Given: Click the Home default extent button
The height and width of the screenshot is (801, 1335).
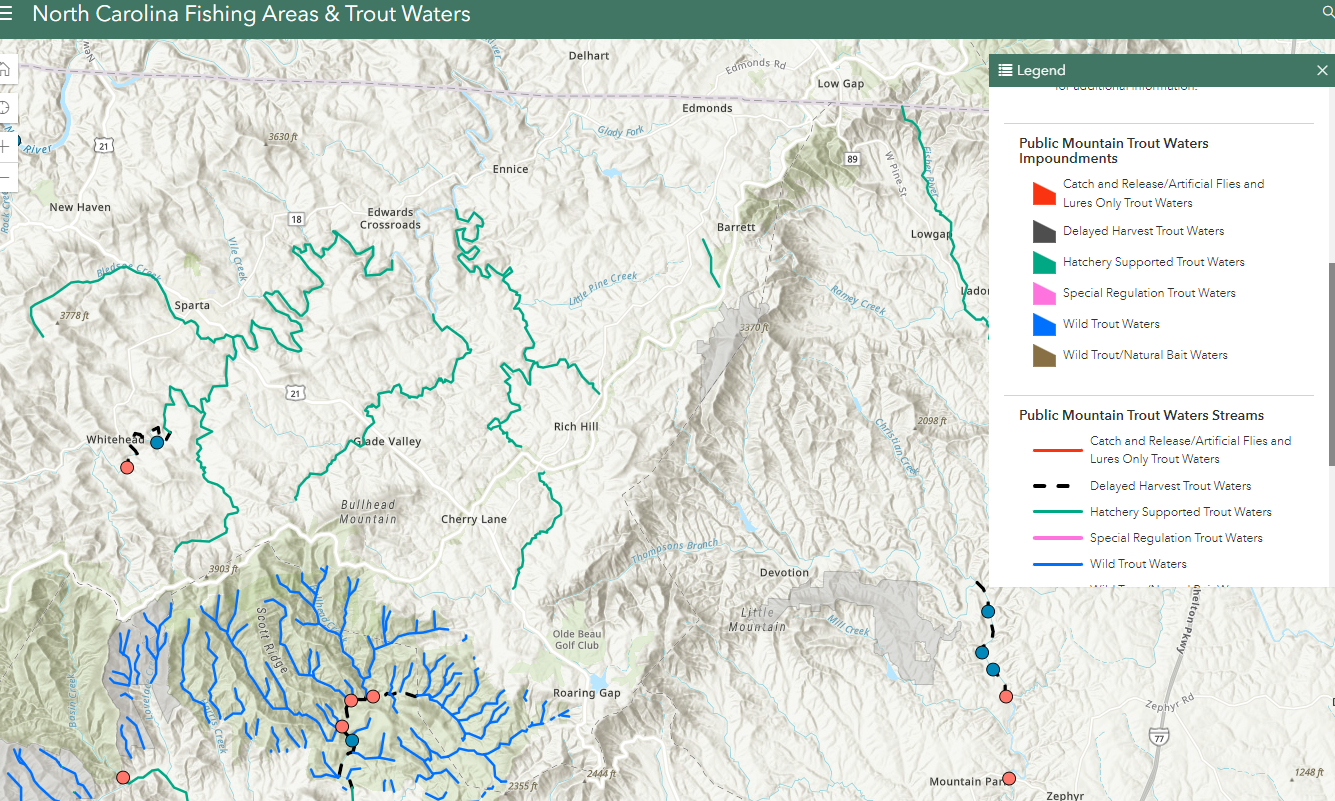Looking at the screenshot, I should 5,69.
